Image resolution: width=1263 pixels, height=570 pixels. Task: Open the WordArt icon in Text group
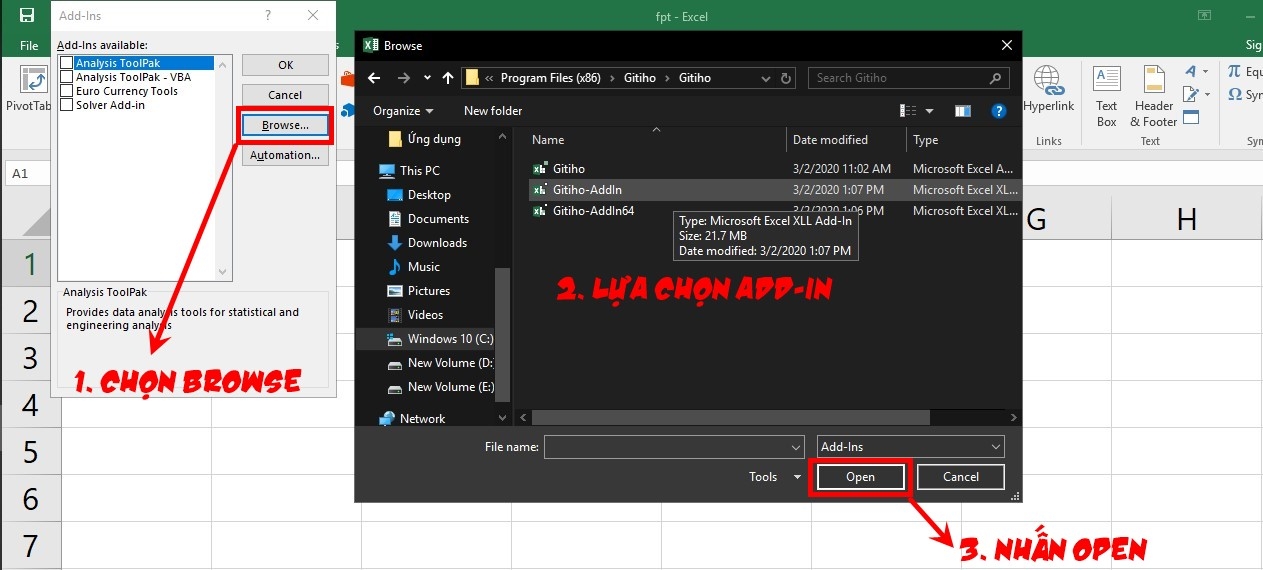coord(1190,72)
